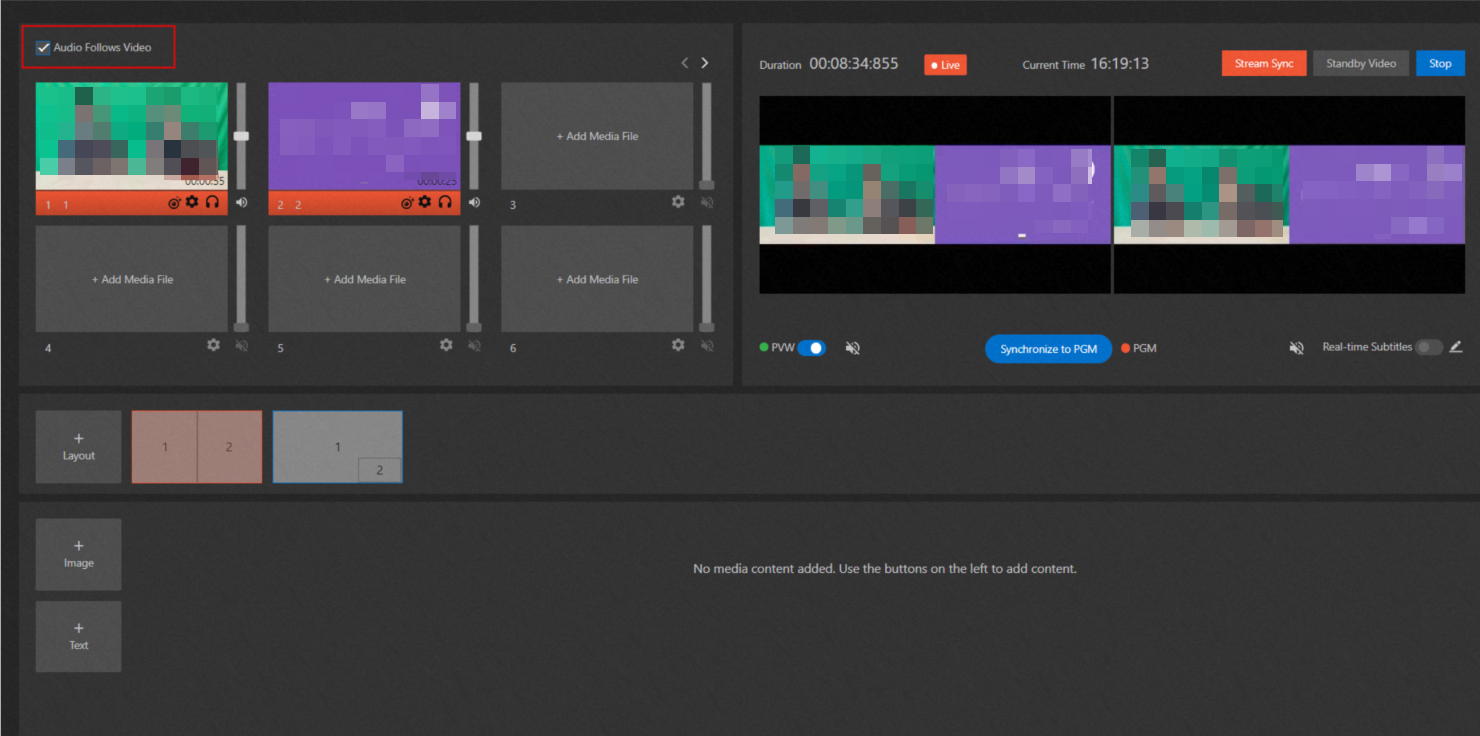Click the Stream Sync button
This screenshot has width=1480, height=736.
[x=1264, y=63]
